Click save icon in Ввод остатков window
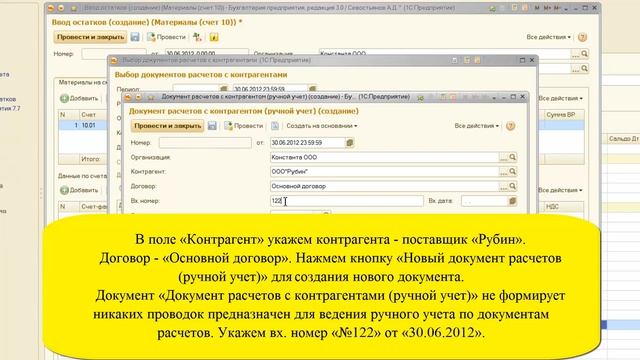The height and width of the screenshot is (360, 640). [135, 37]
